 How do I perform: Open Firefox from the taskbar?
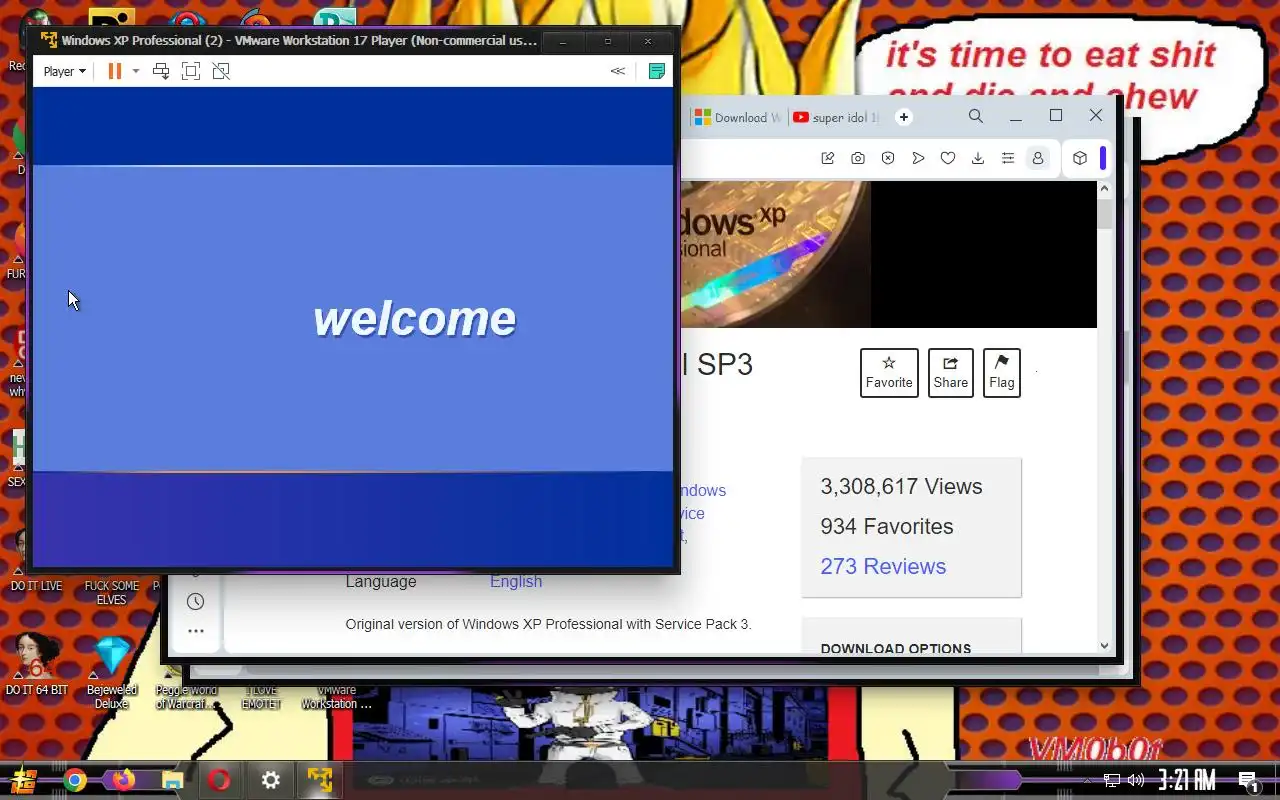123,780
